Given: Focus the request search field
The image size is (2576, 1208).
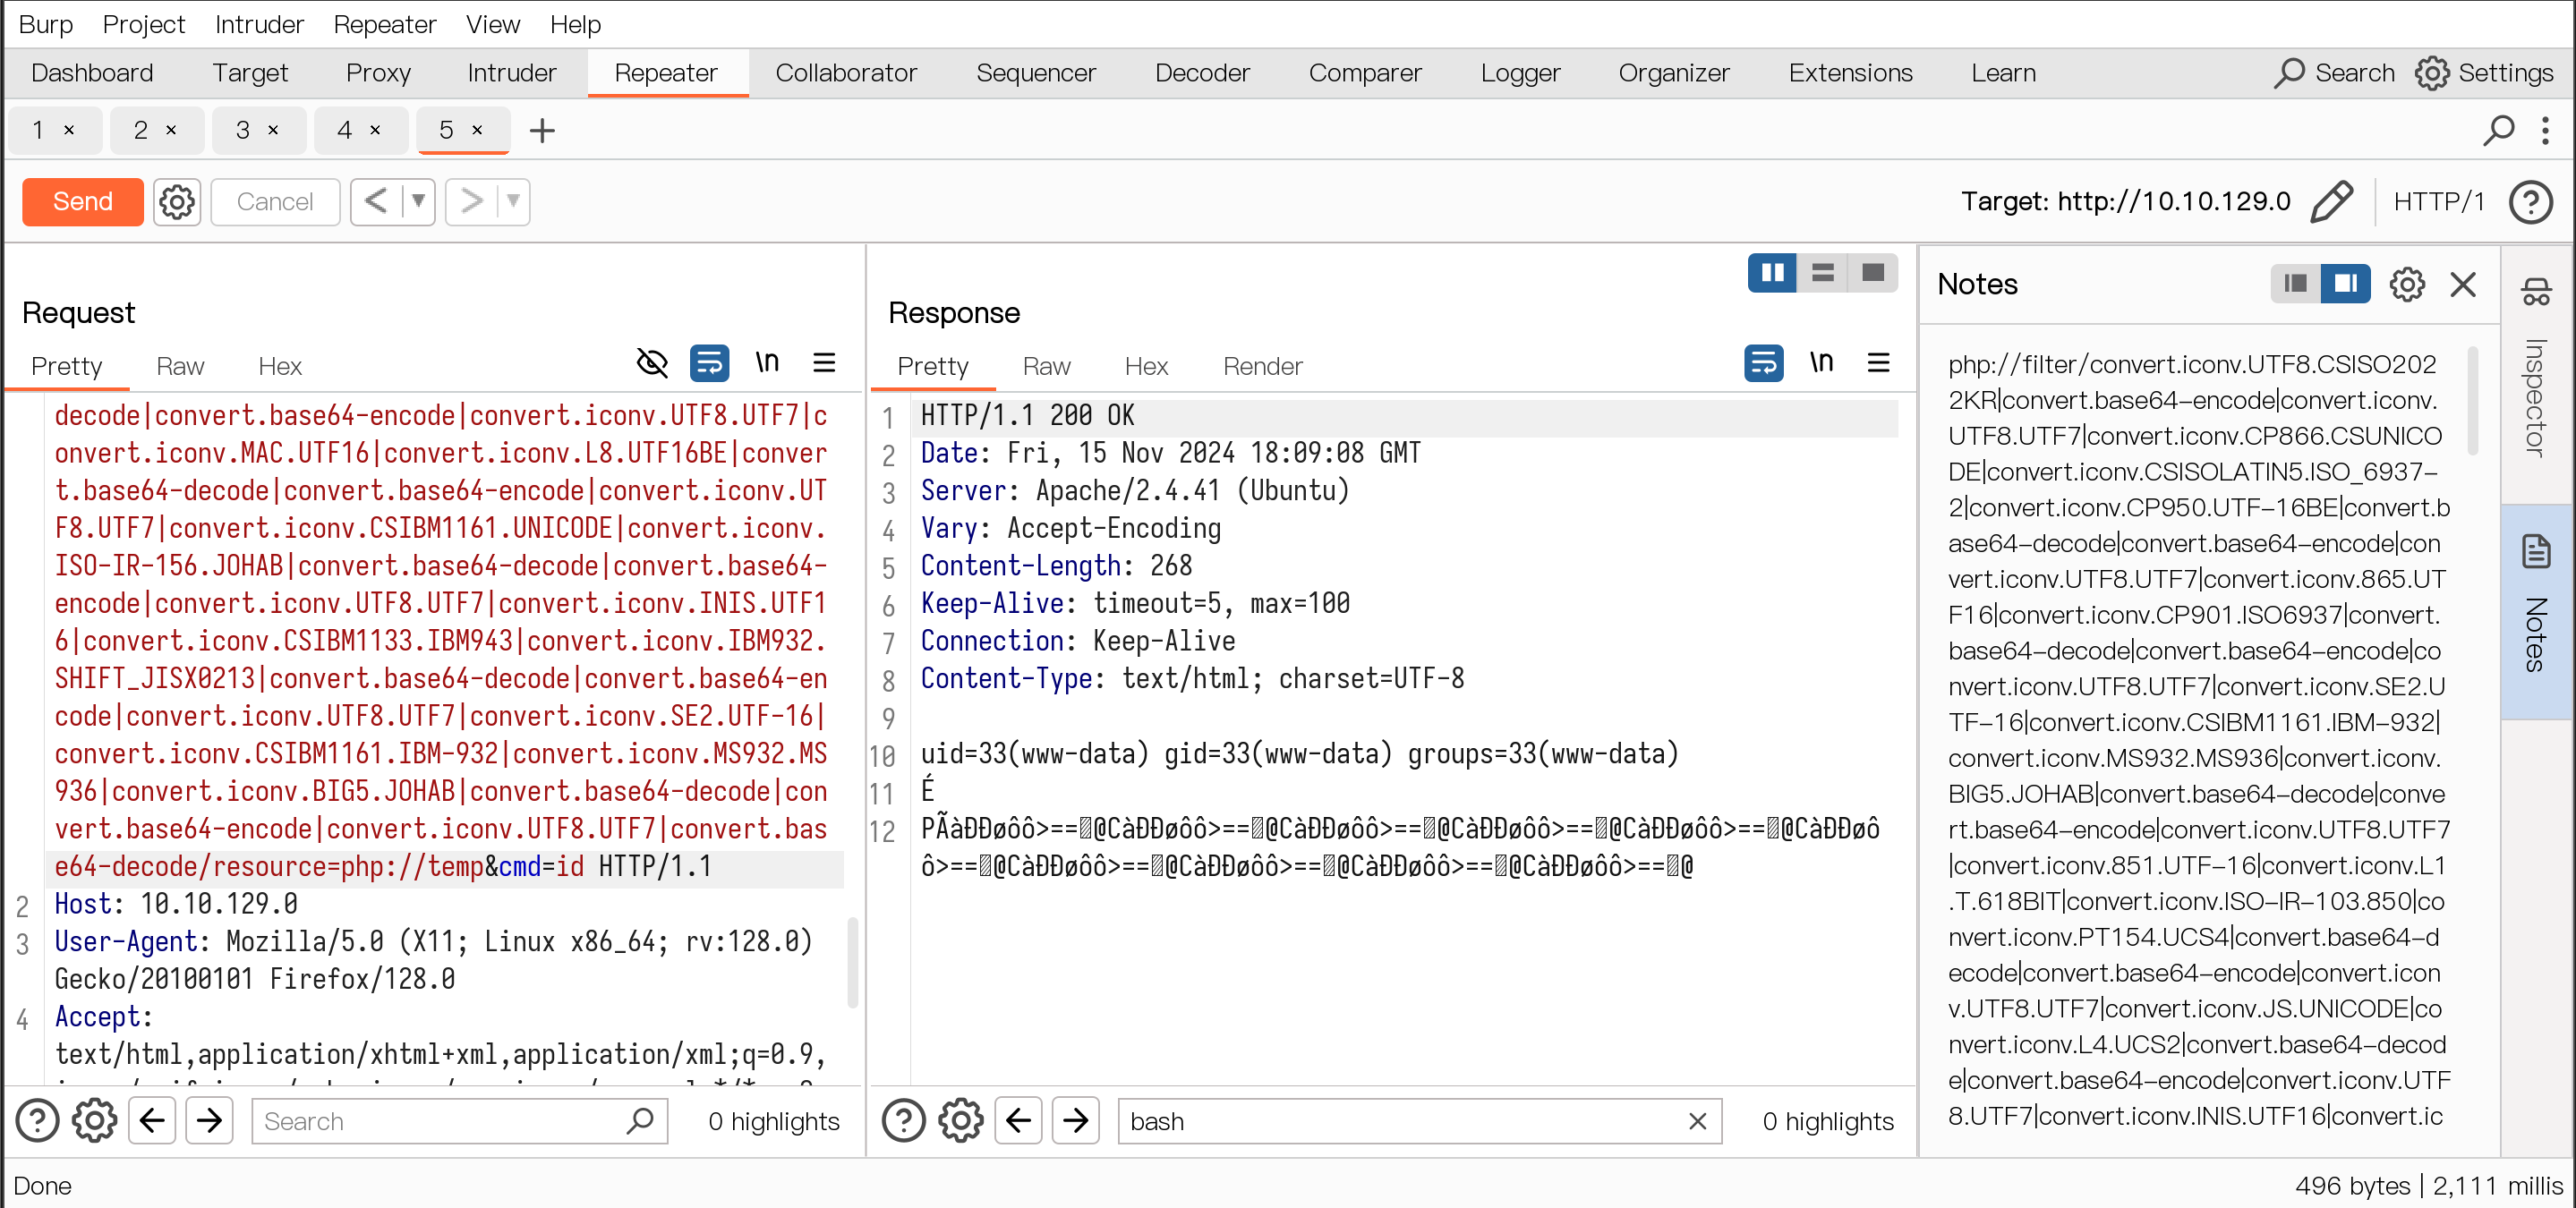Looking at the screenshot, I should tap(459, 1121).
